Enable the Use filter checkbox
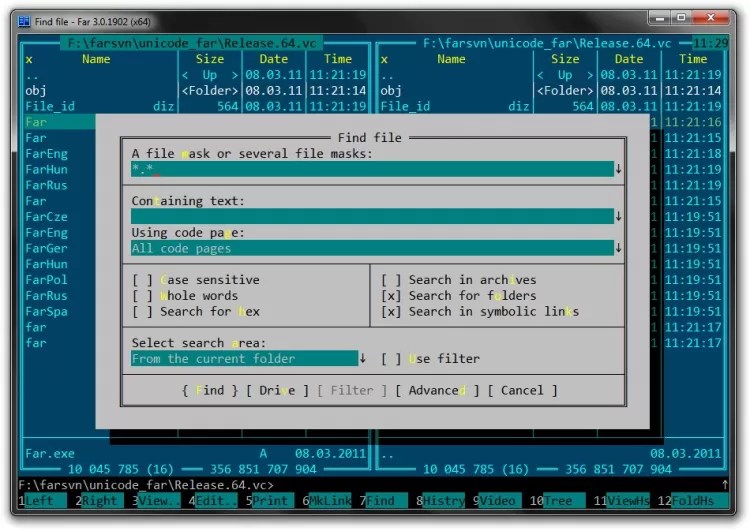750x531 pixels. pyautogui.click(x=391, y=359)
